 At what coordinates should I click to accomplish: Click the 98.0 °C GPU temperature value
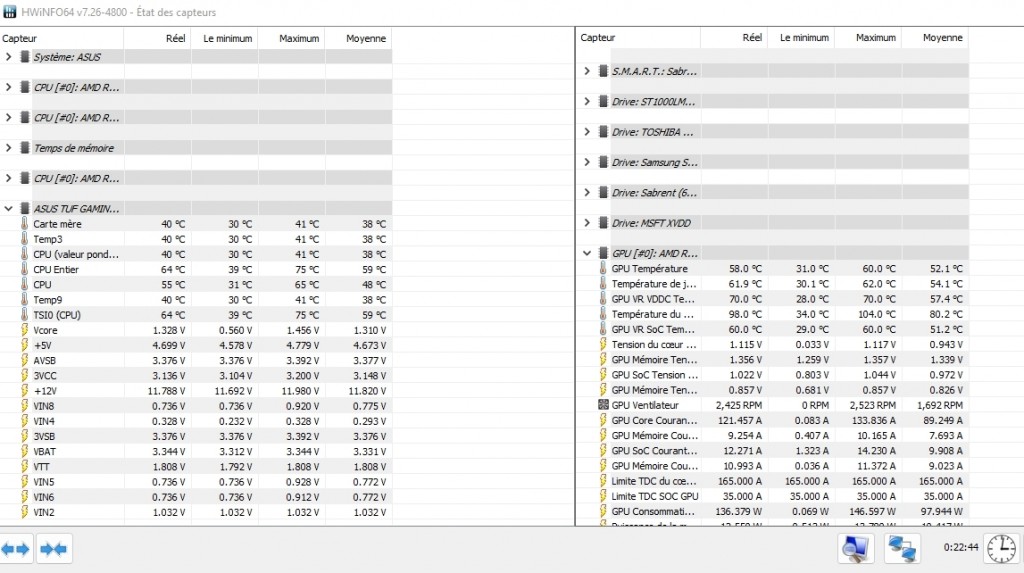click(x=745, y=314)
